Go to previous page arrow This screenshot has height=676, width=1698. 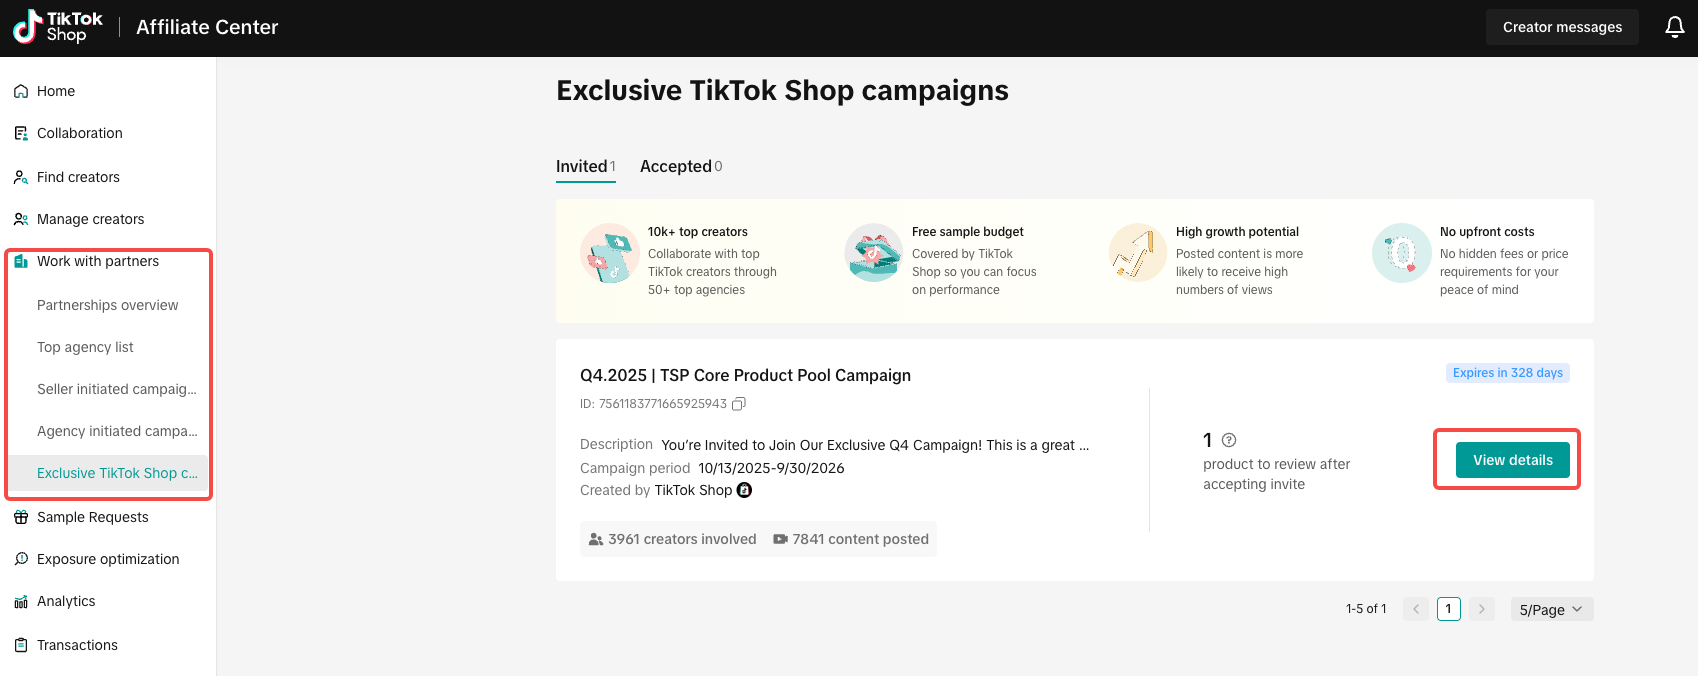1416,609
